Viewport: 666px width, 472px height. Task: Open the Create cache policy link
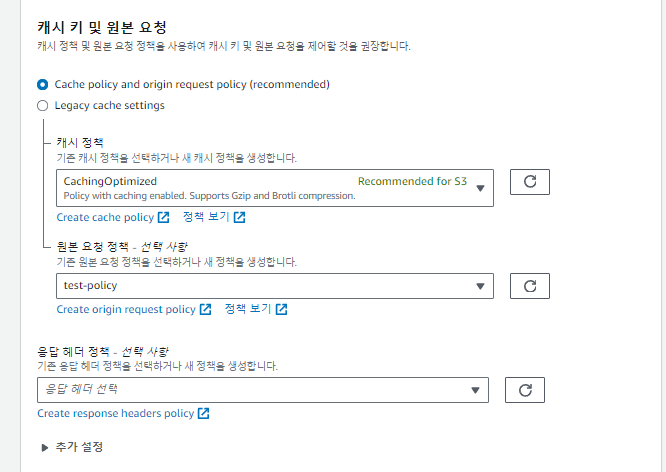(x=105, y=218)
